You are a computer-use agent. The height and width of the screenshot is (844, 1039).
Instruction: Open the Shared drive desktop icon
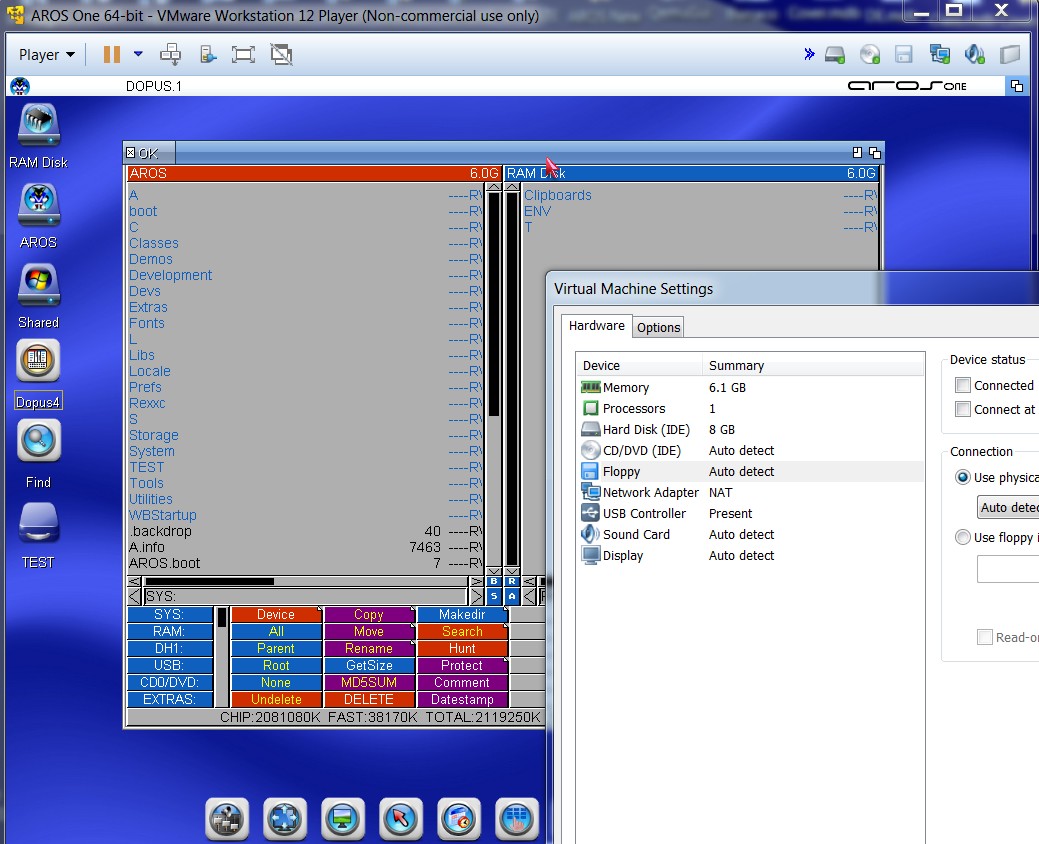click(38, 287)
